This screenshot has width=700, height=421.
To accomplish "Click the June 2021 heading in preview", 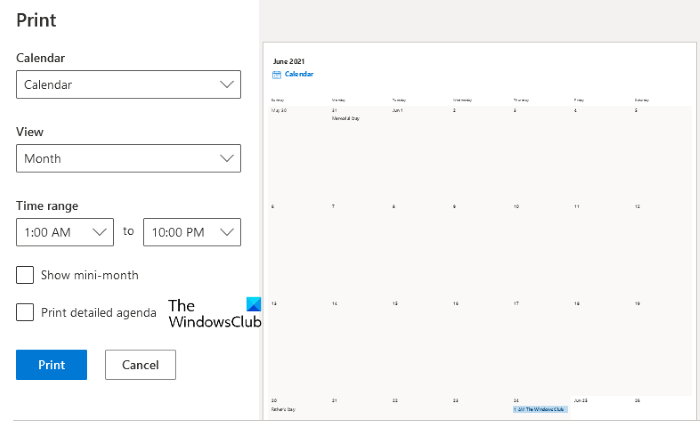I will 288,61.
